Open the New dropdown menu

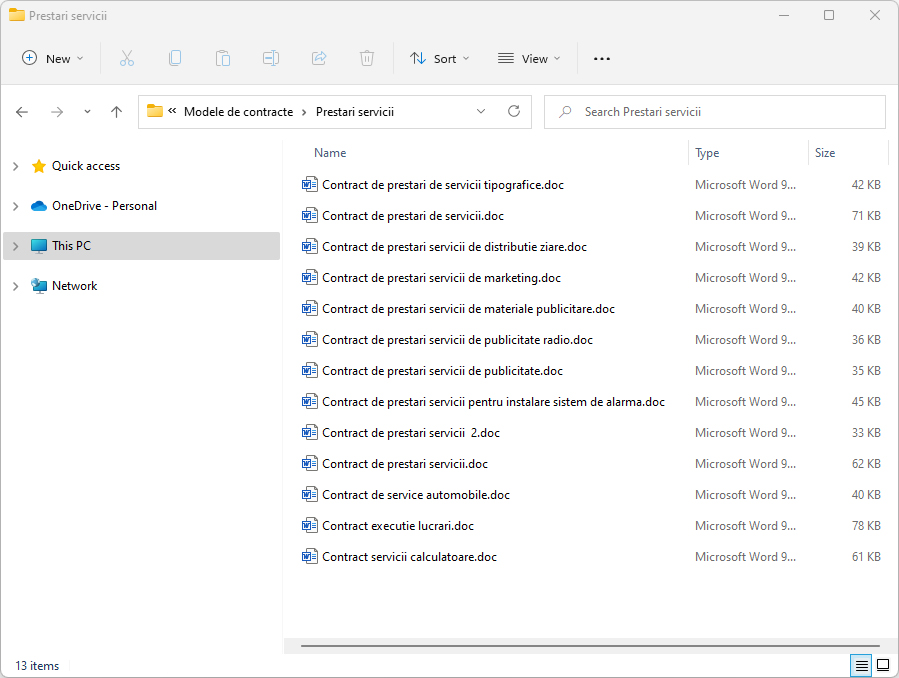(x=52, y=58)
